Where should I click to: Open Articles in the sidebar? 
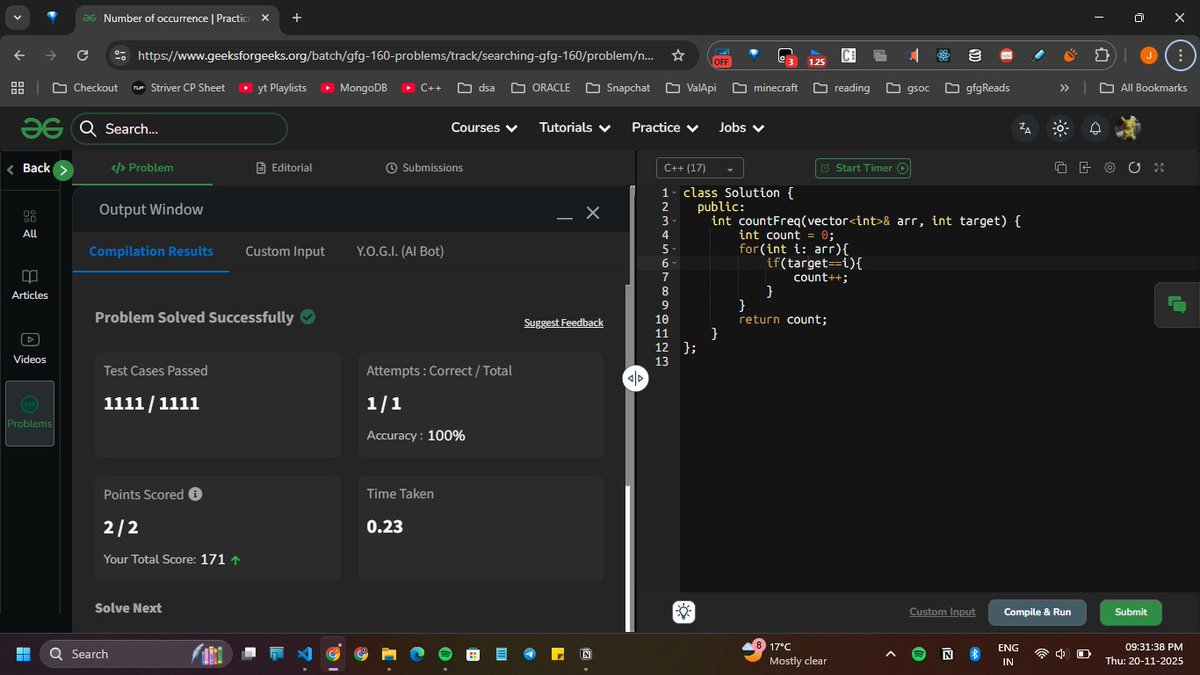point(30,285)
